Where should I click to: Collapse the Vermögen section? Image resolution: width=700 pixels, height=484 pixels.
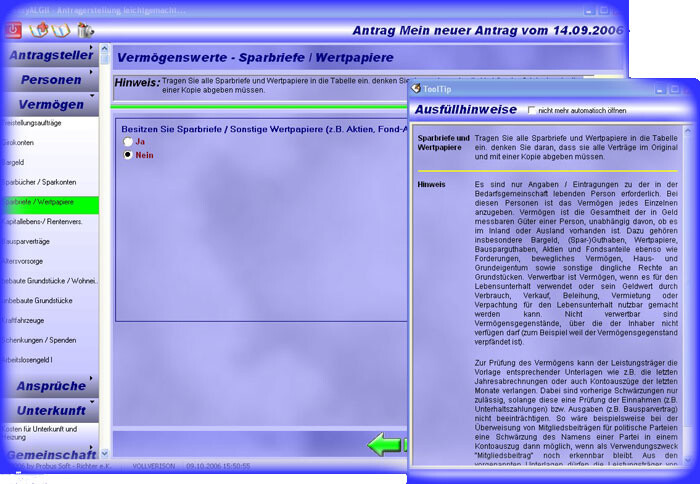pyautogui.click(x=51, y=104)
